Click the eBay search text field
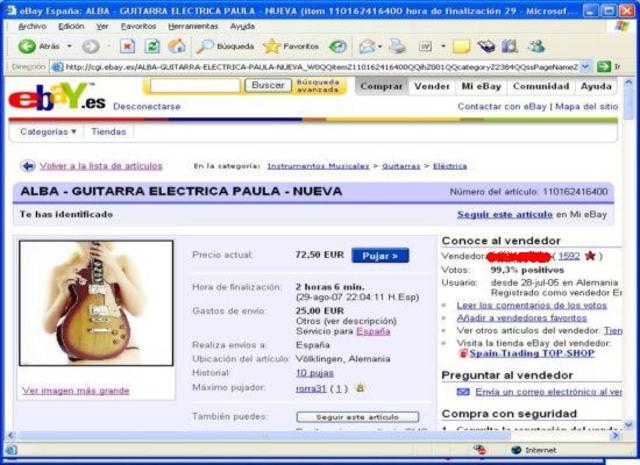Screen dimensions: 640x465 click(195, 86)
